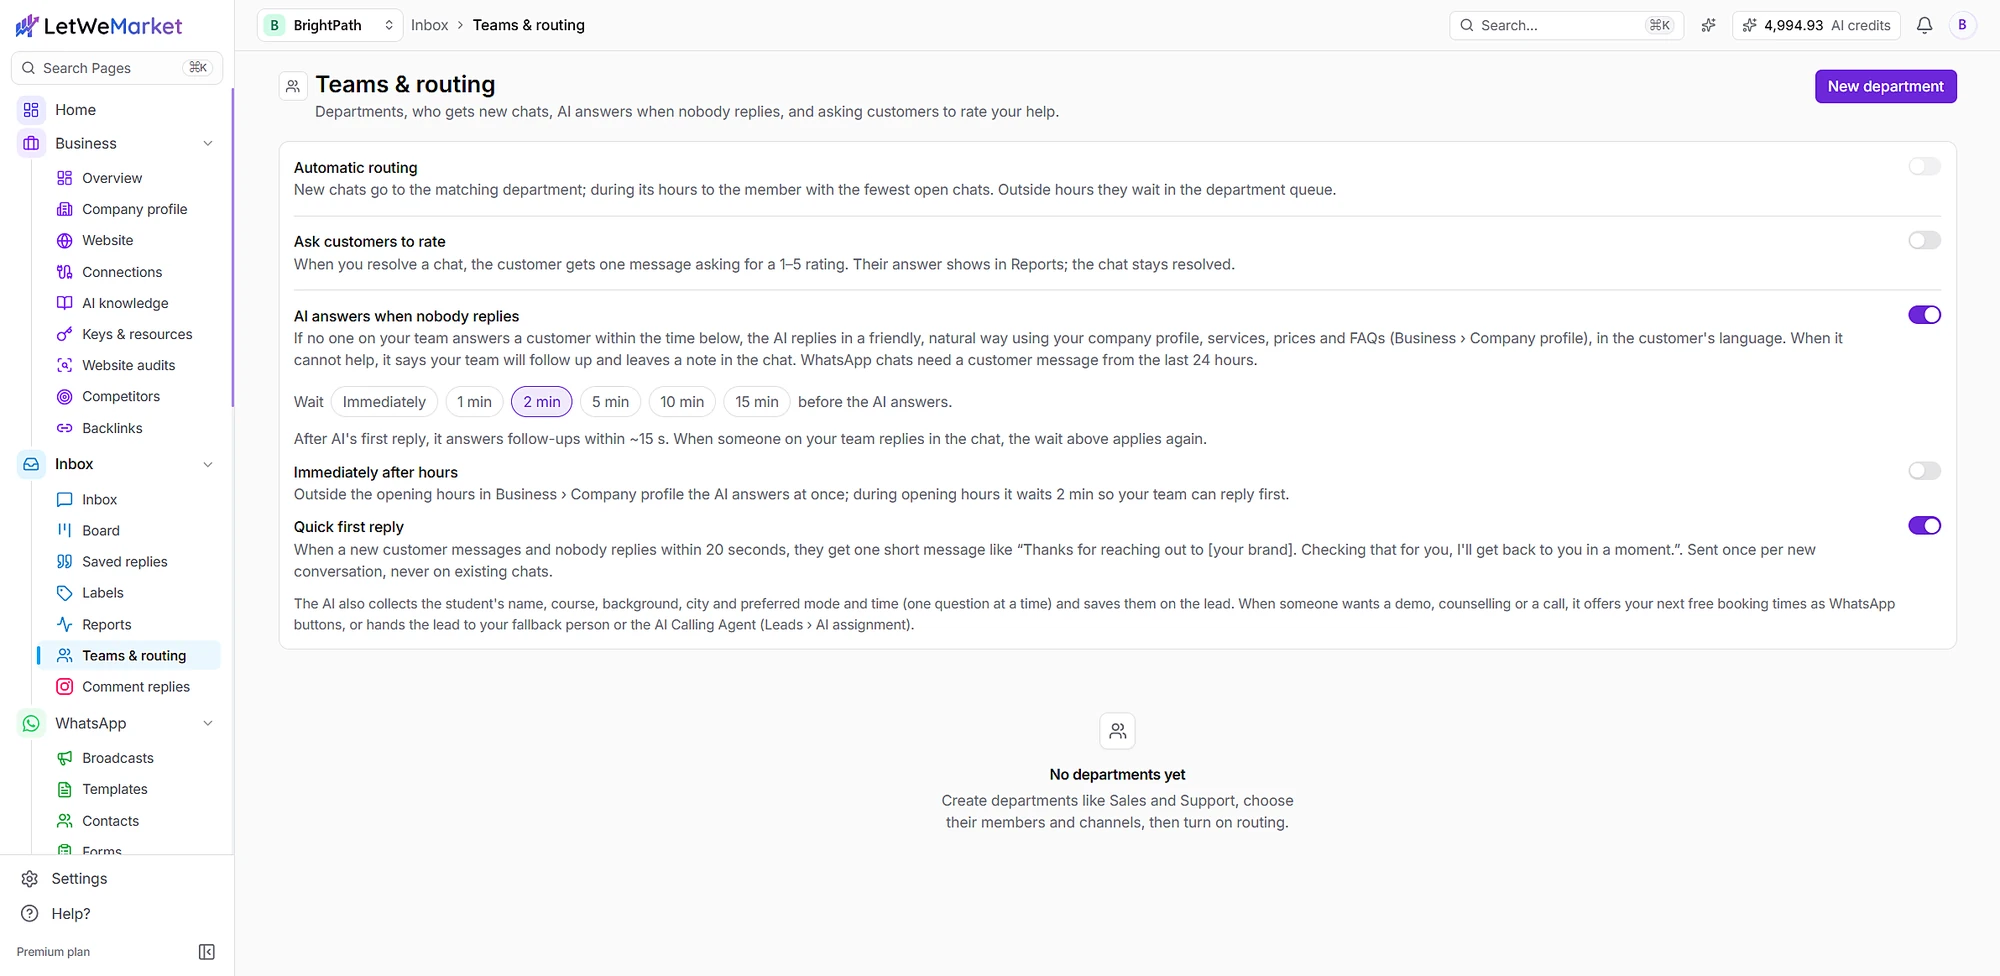Screen dimensions: 2000x976
Task: Turn on Ask customers to rate toggle
Action: click(x=1924, y=240)
